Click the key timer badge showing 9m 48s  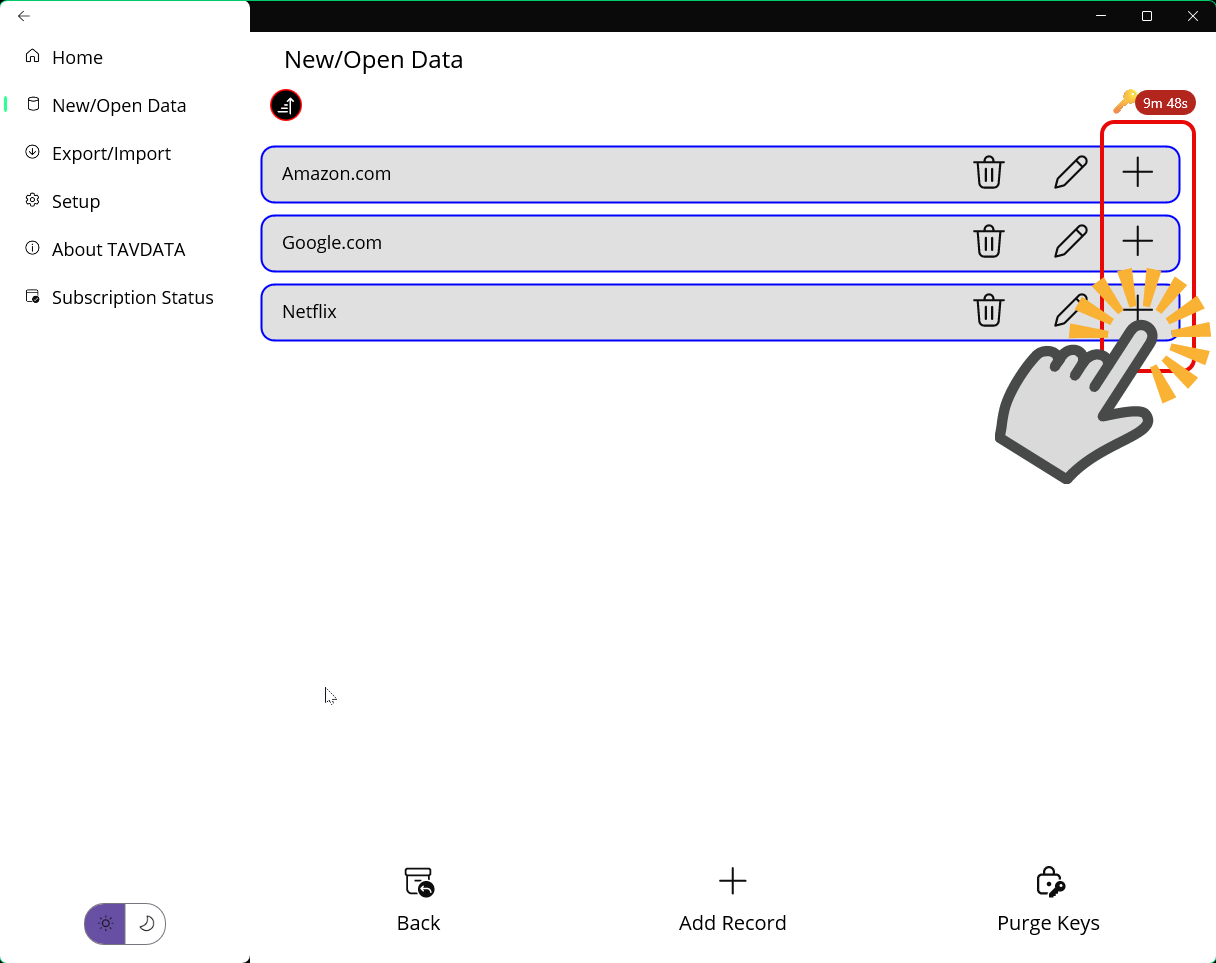pyautogui.click(x=1165, y=103)
